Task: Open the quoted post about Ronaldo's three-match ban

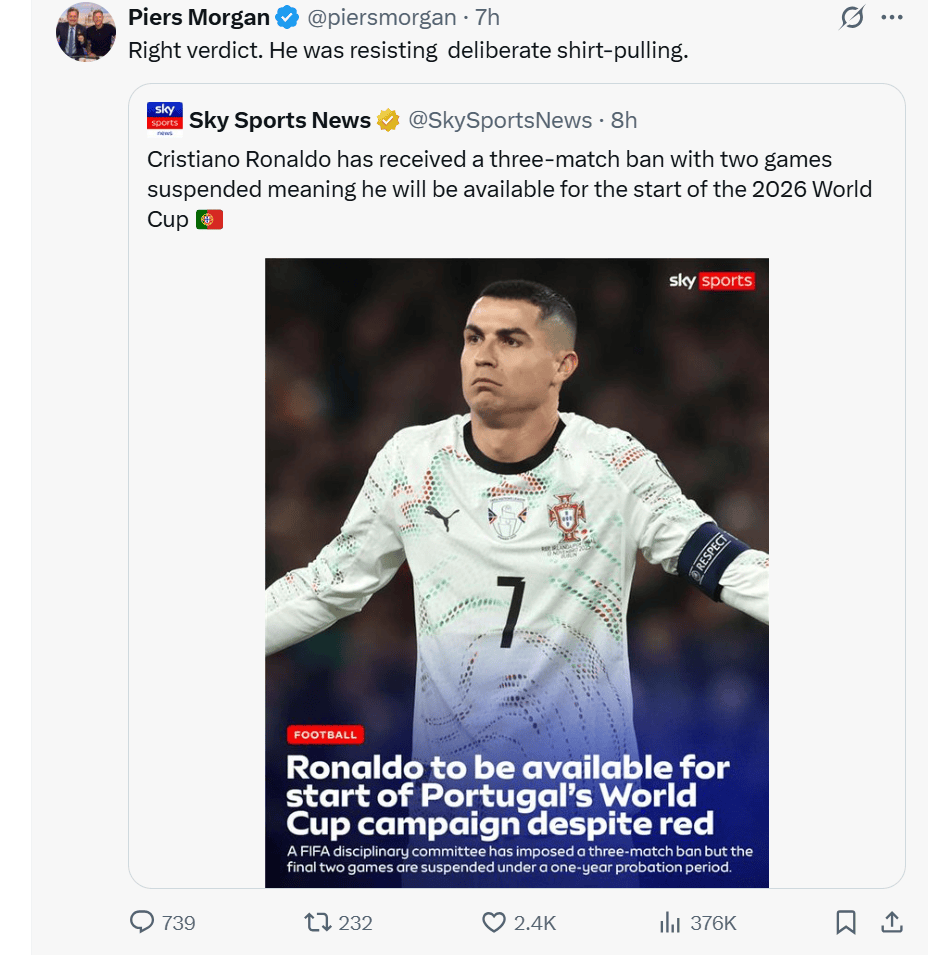Action: coord(509,188)
